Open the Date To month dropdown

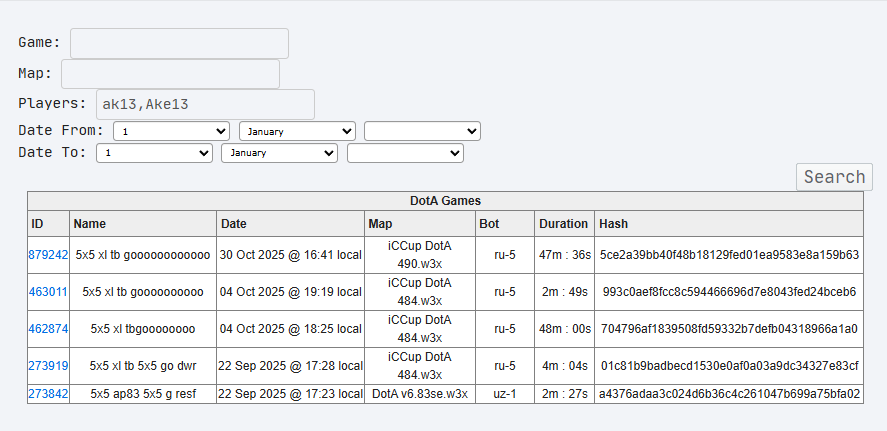click(279, 153)
